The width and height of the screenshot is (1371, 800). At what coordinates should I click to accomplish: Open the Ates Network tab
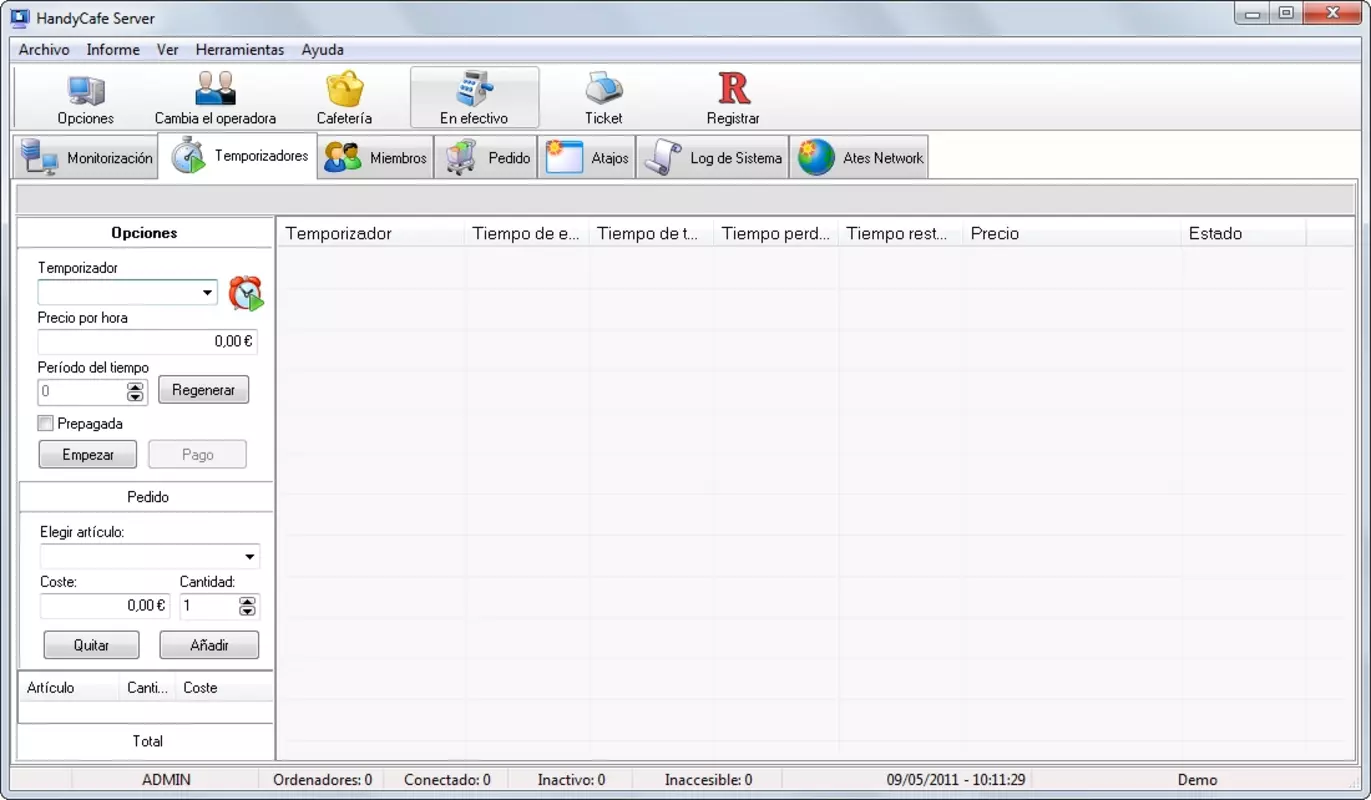860,158
